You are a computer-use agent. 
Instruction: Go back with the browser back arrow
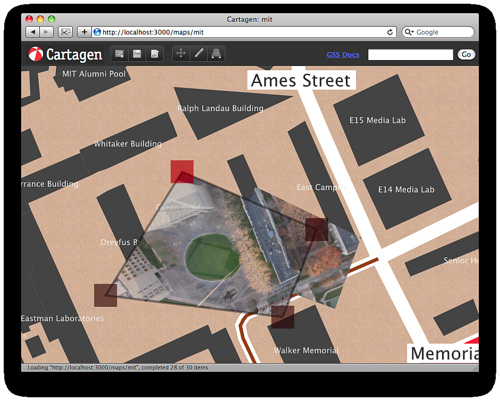tap(33, 32)
